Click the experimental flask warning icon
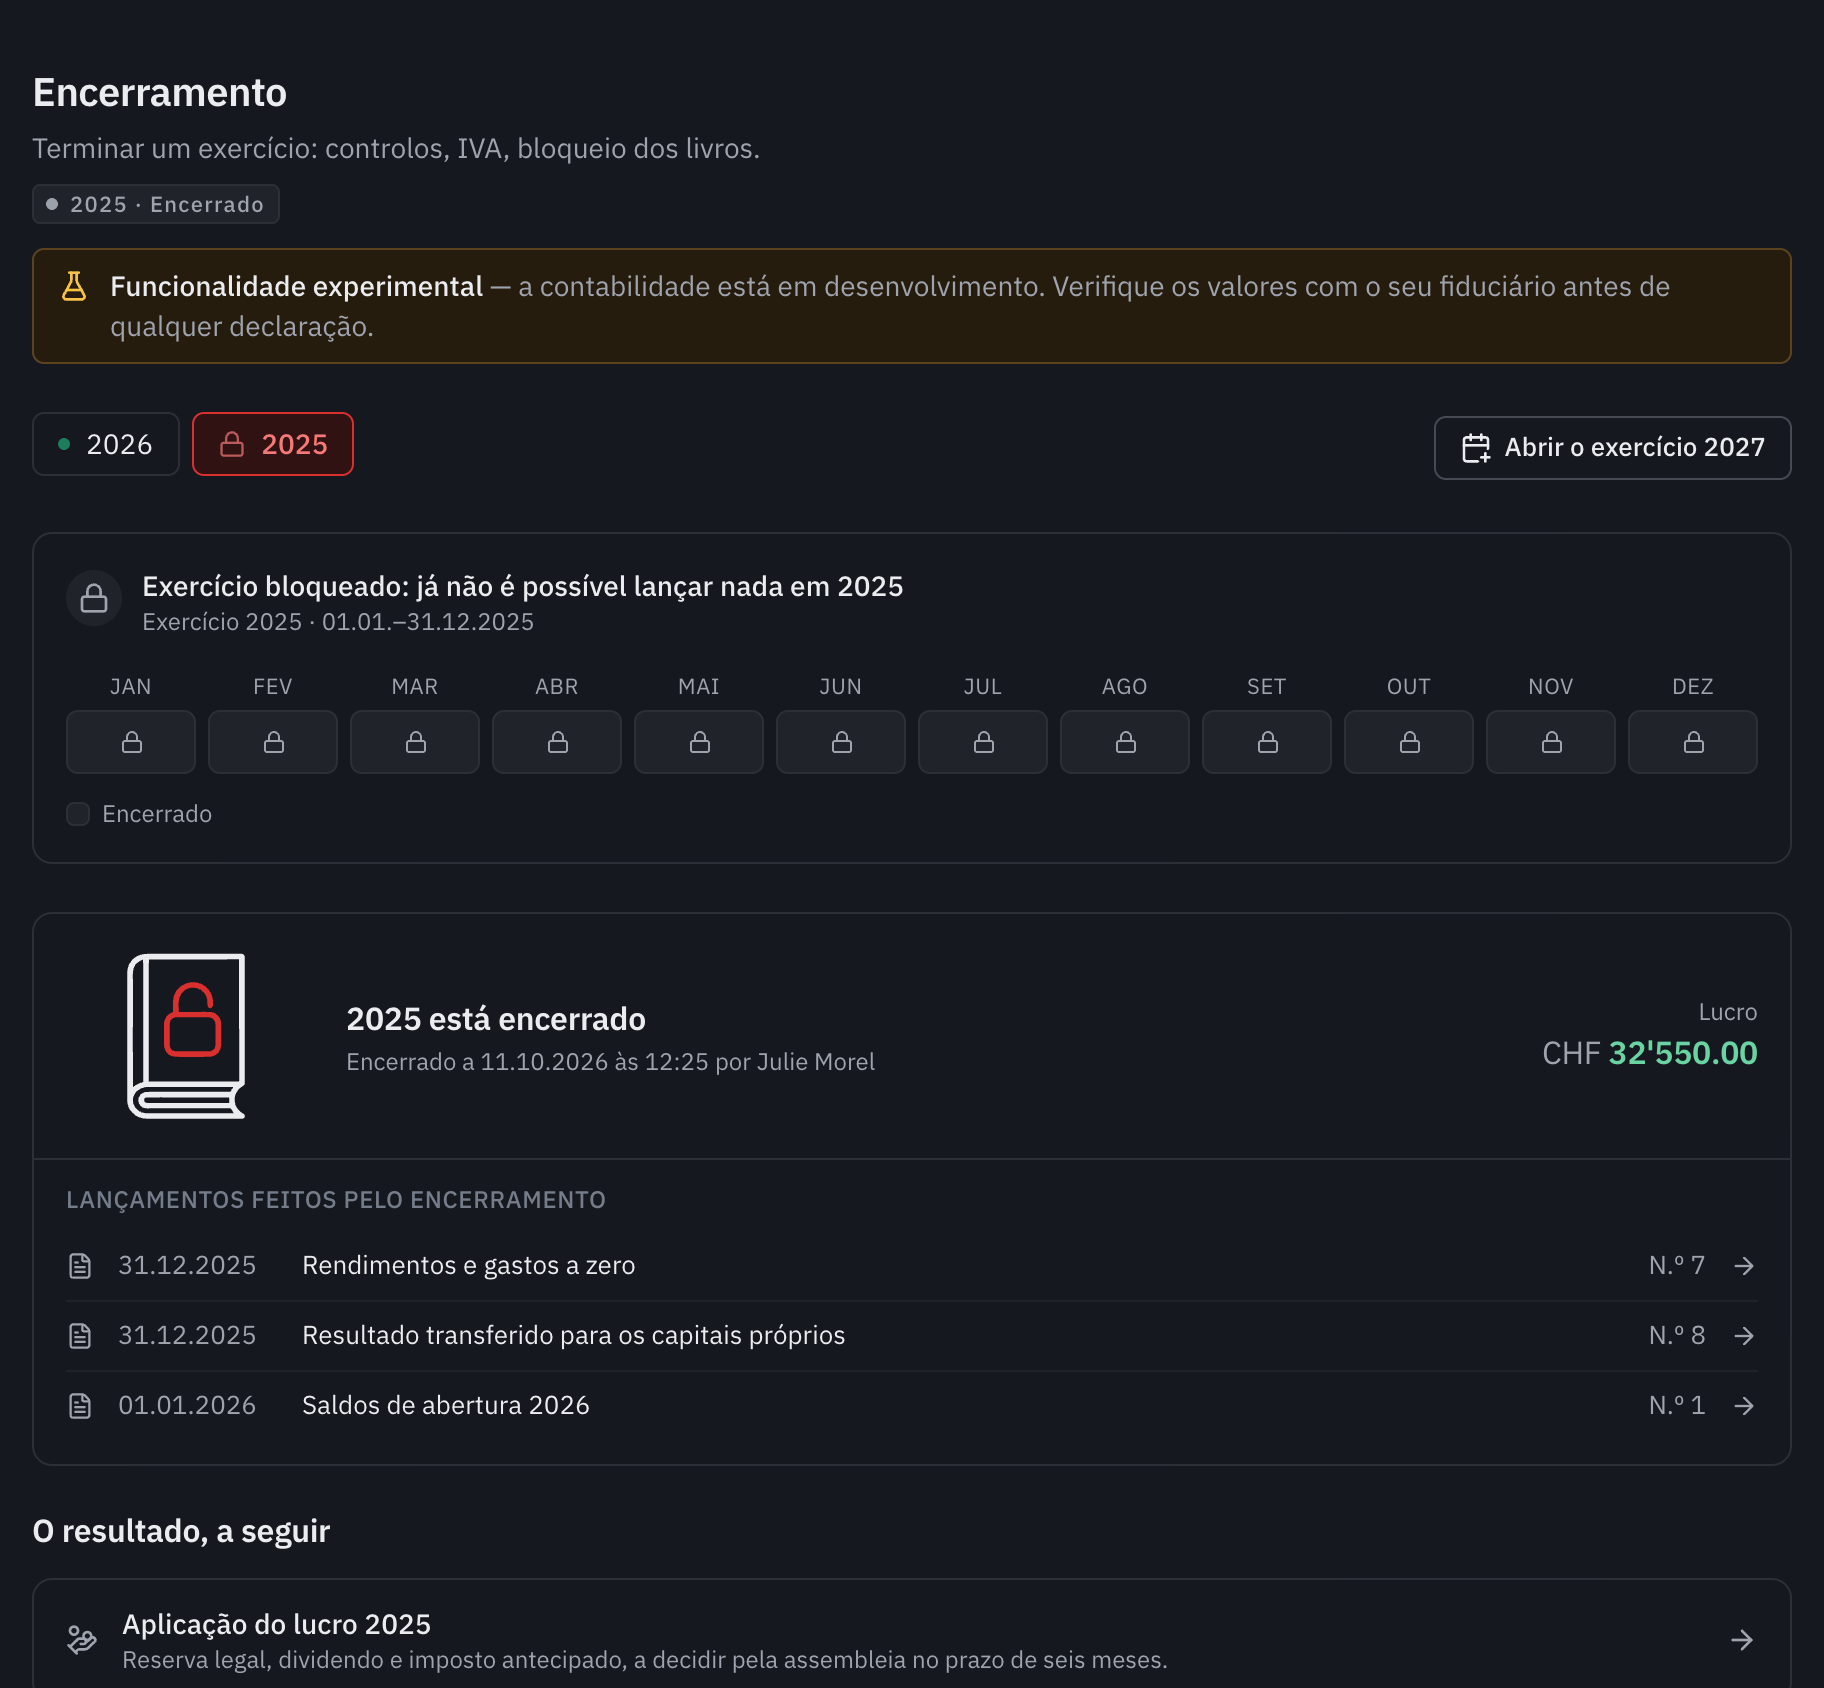Screen dimensions: 1824x1688 [x=74, y=286]
